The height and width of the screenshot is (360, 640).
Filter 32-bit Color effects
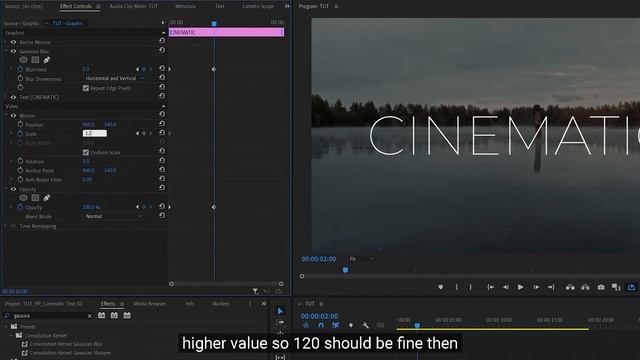point(114,315)
